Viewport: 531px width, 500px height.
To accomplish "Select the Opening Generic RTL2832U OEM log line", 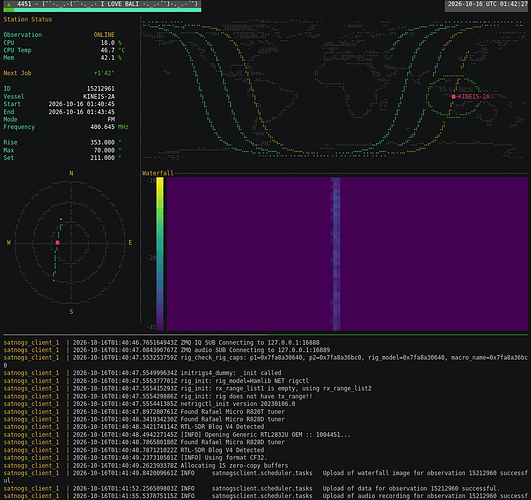I will 266,435.
